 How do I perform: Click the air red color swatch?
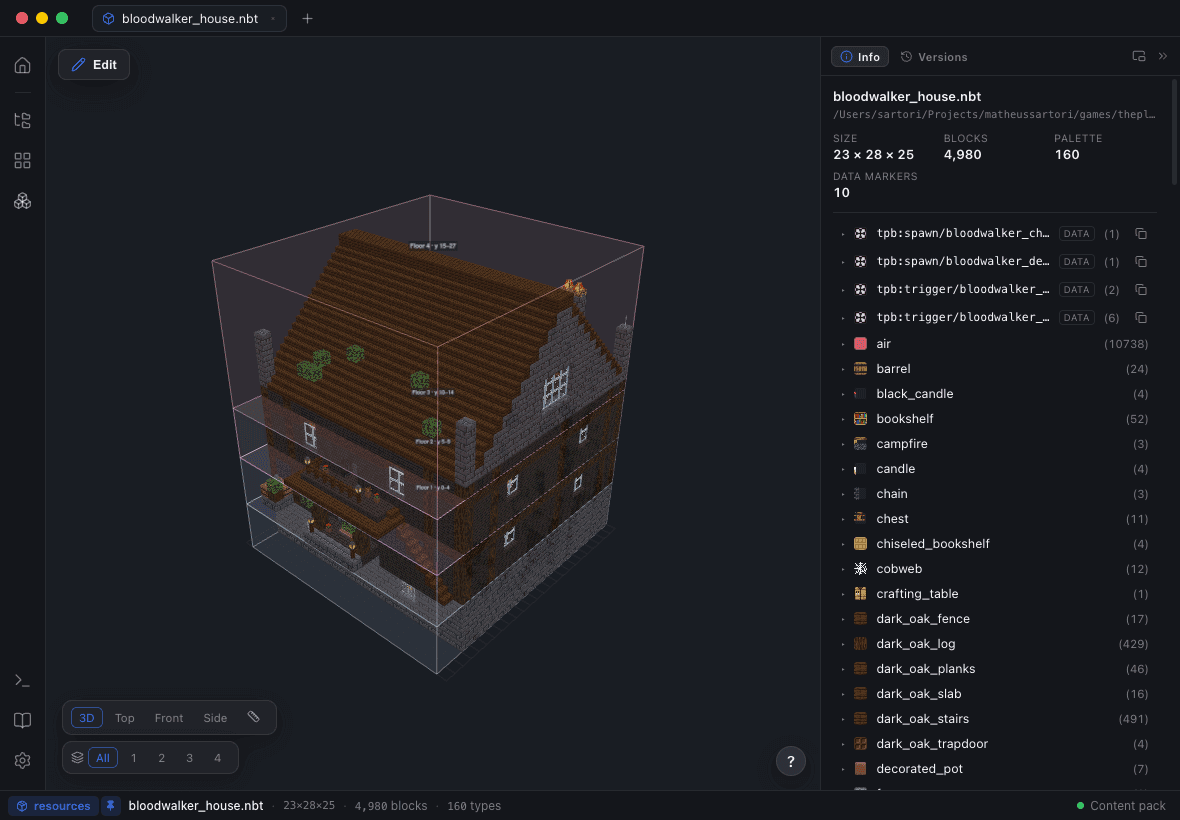(860, 344)
